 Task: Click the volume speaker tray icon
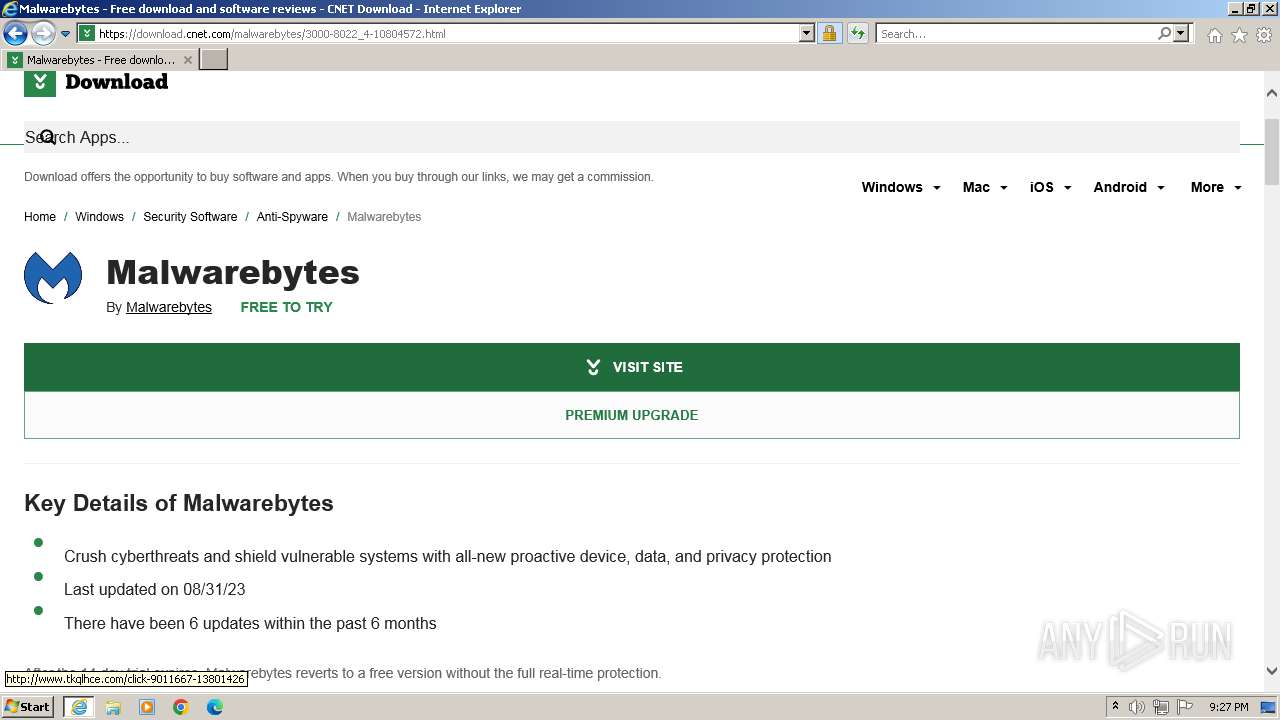click(1137, 707)
